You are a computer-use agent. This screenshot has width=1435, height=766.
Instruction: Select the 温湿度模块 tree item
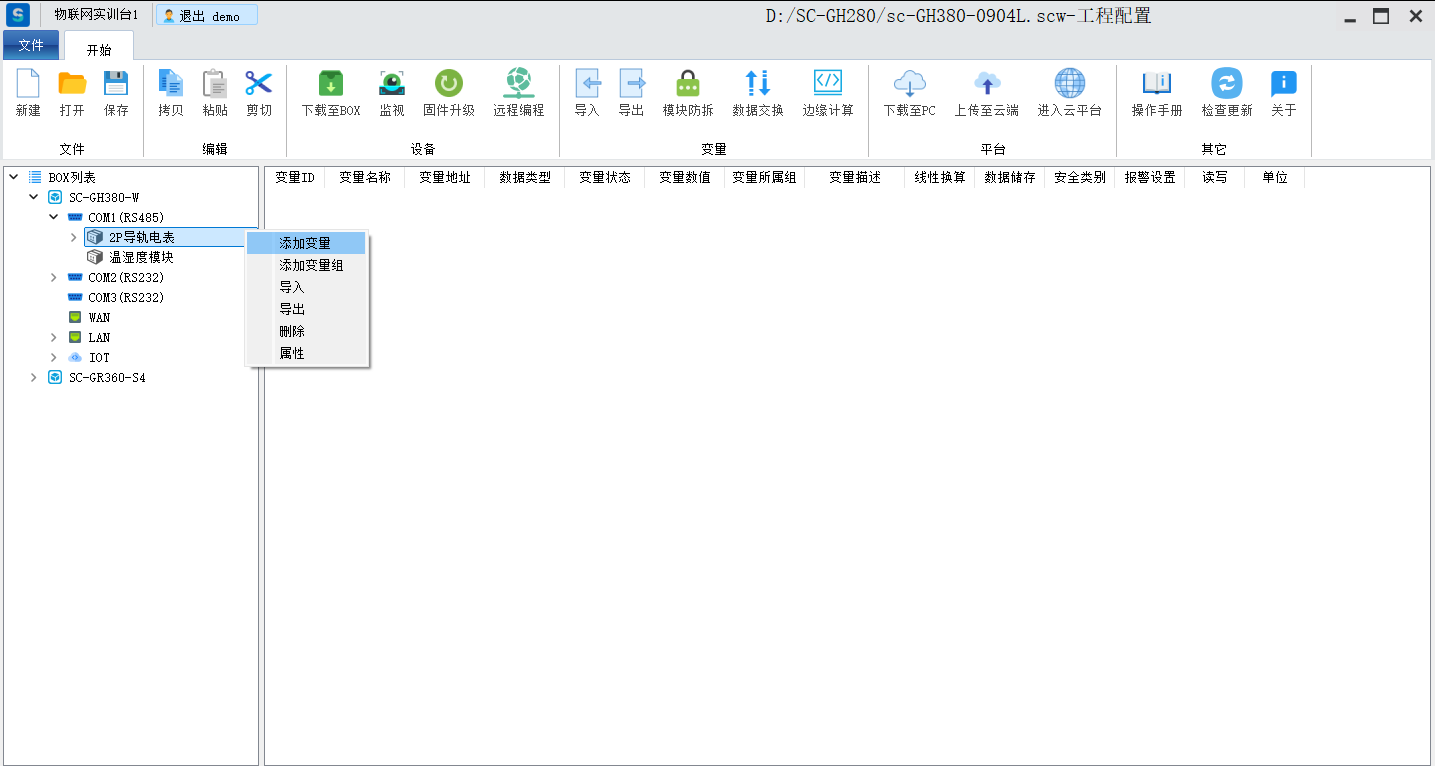141,257
